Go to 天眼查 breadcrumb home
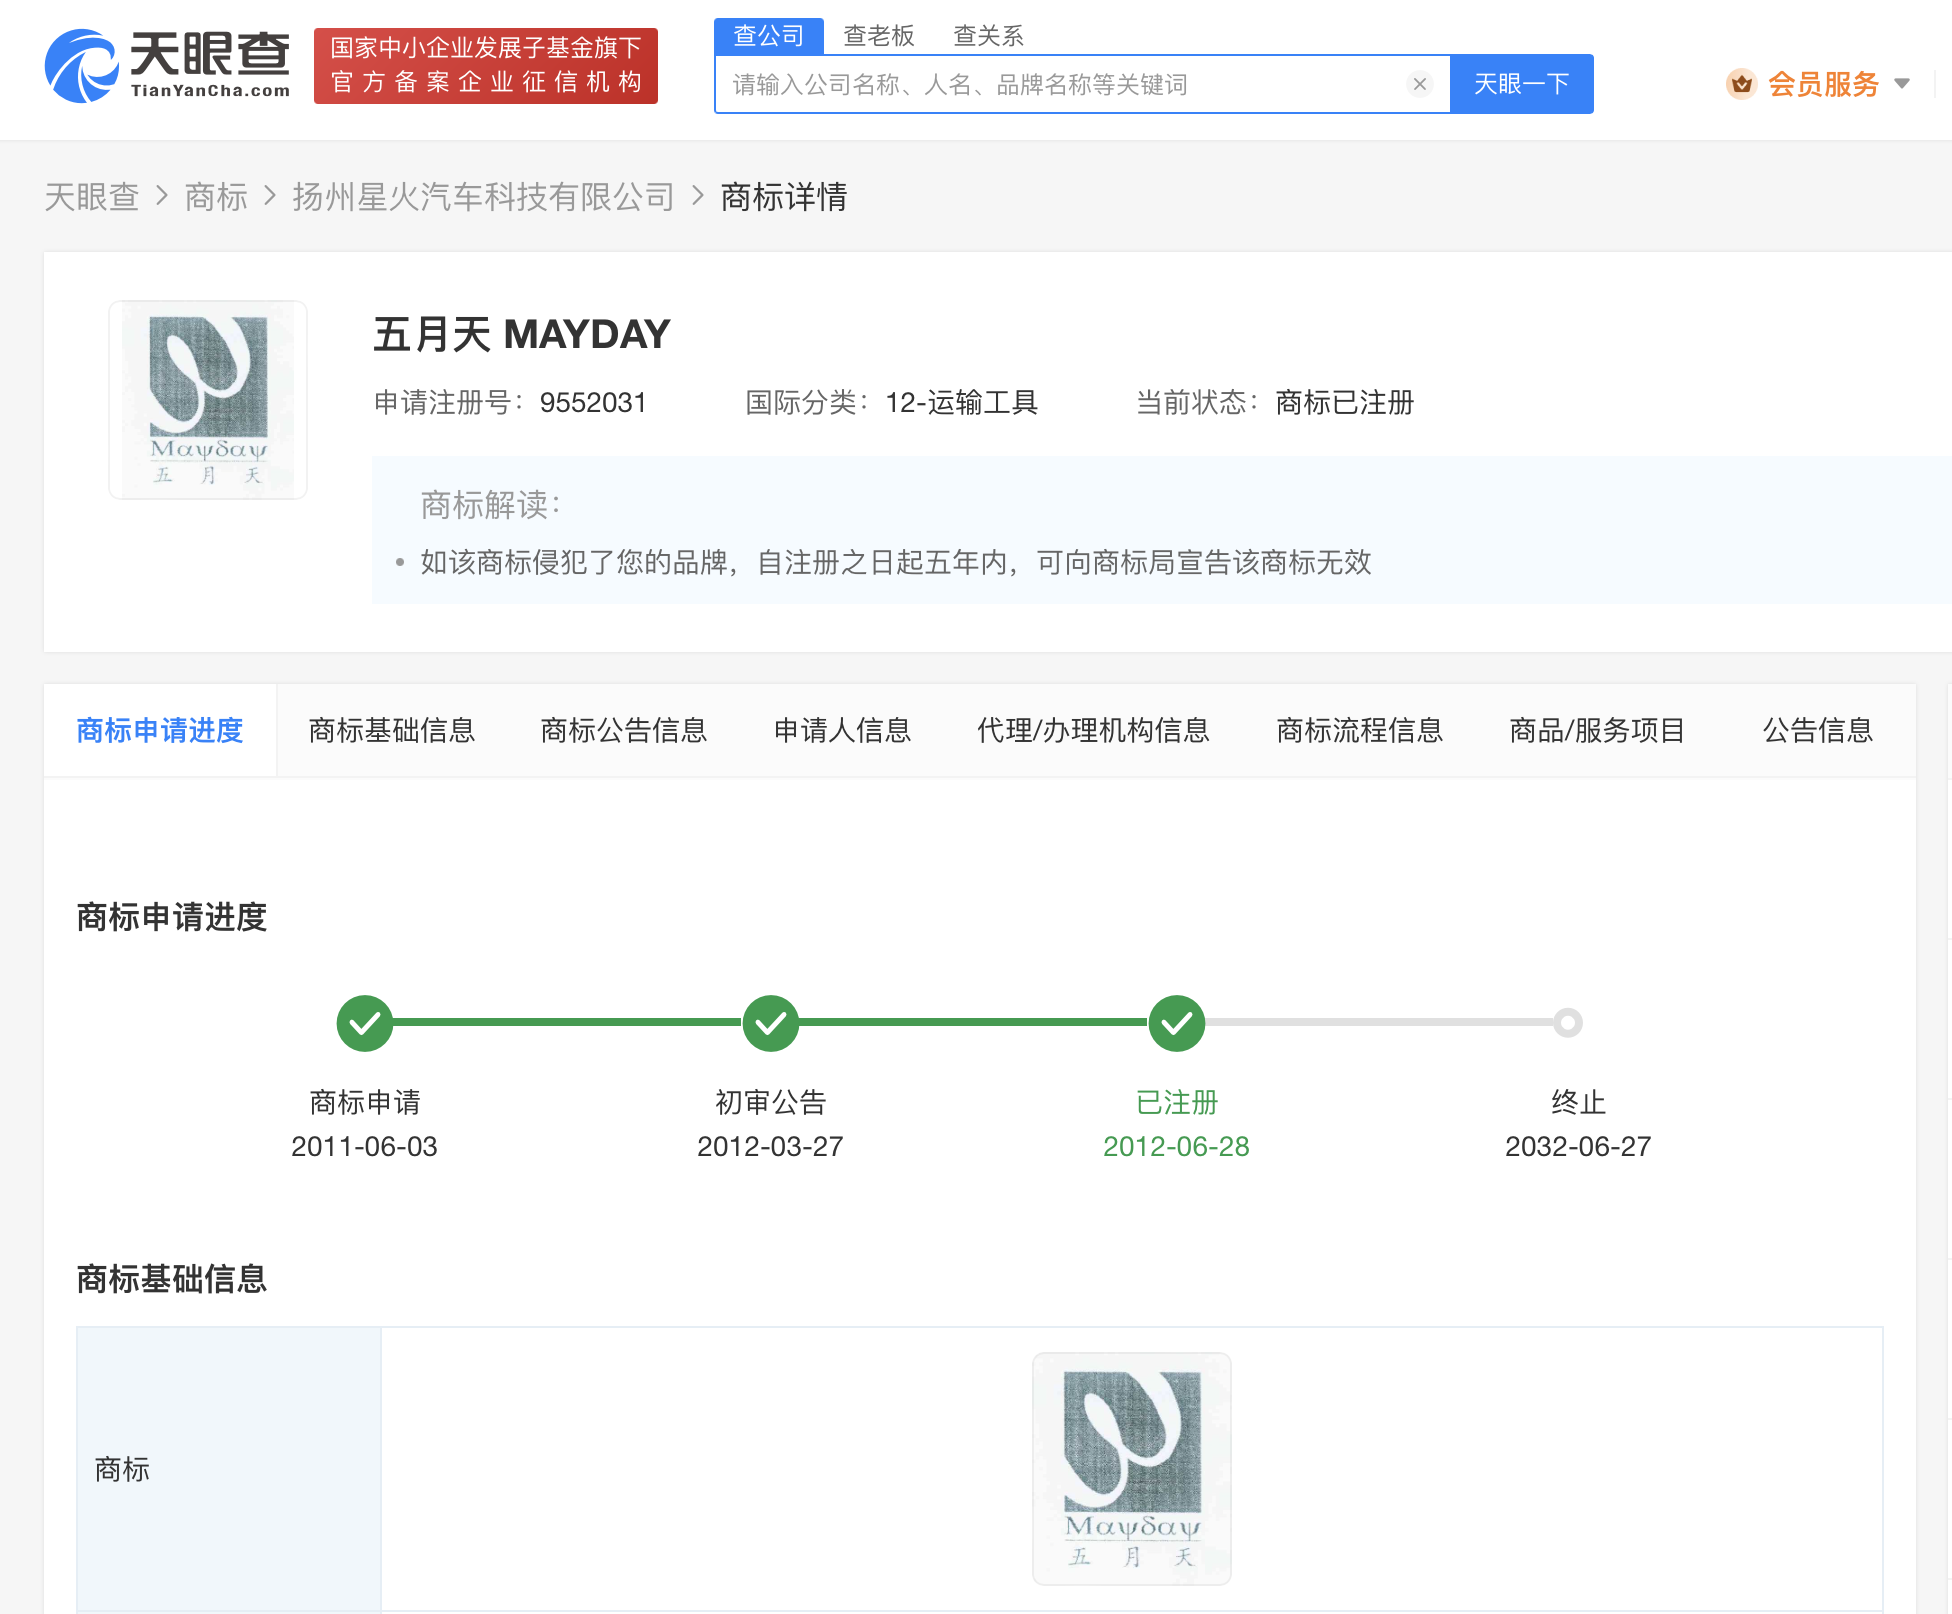The width and height of the screenshot is (1952, 1614). coord(92,197)
